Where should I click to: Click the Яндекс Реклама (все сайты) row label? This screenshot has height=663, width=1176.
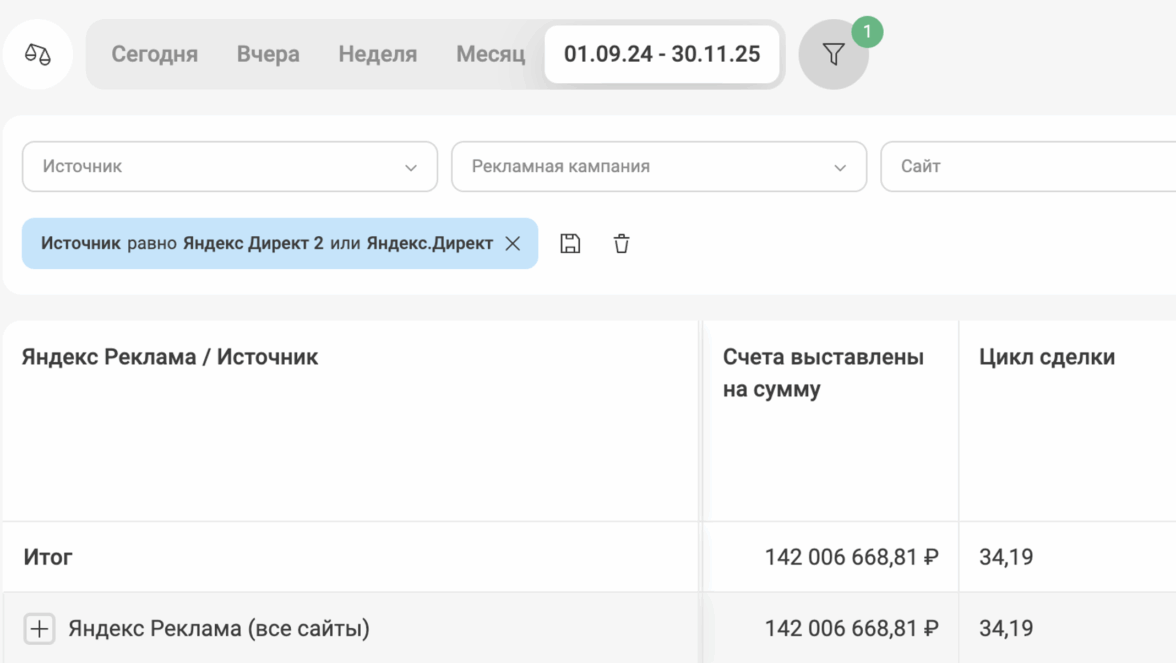click(219, 629)
